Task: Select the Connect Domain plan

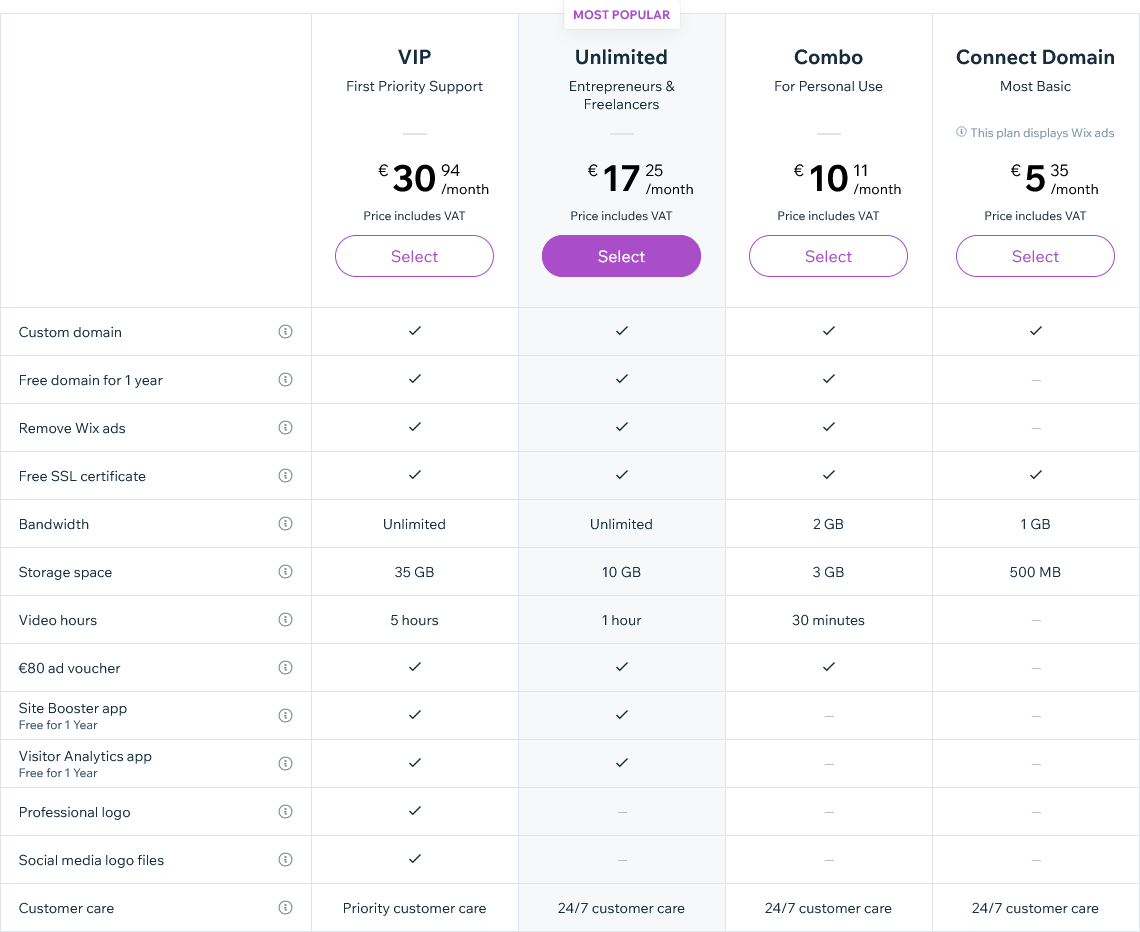Action: (x=1035, y=256)
